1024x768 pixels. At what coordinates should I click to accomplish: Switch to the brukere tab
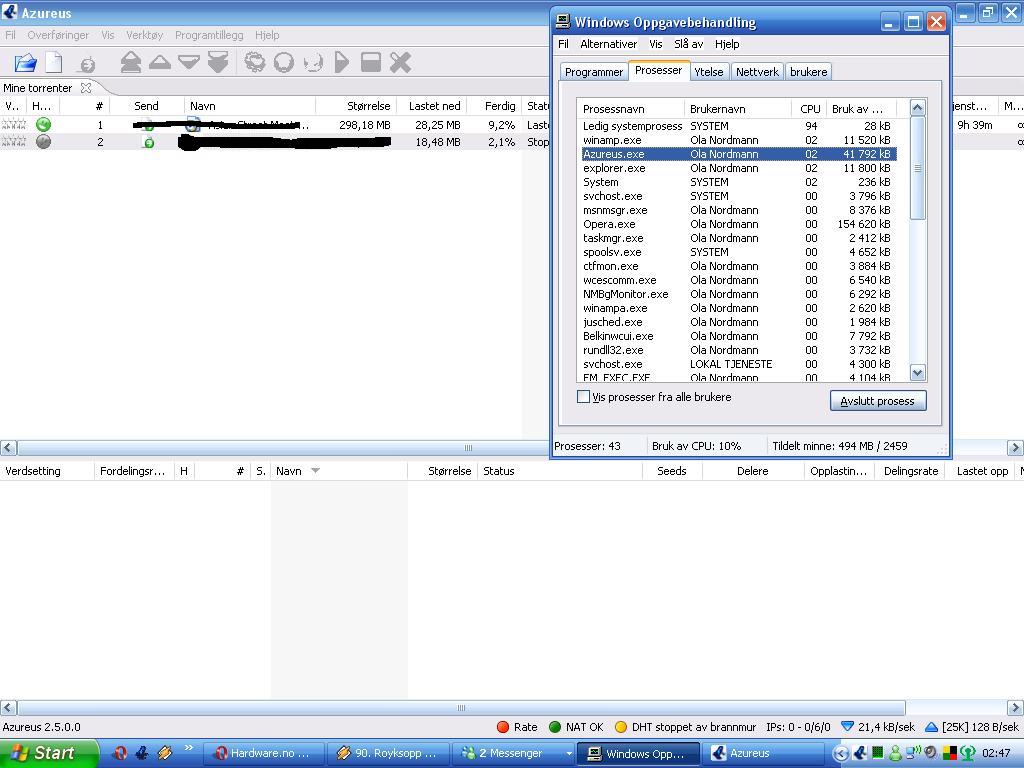(x=808, y=72)
